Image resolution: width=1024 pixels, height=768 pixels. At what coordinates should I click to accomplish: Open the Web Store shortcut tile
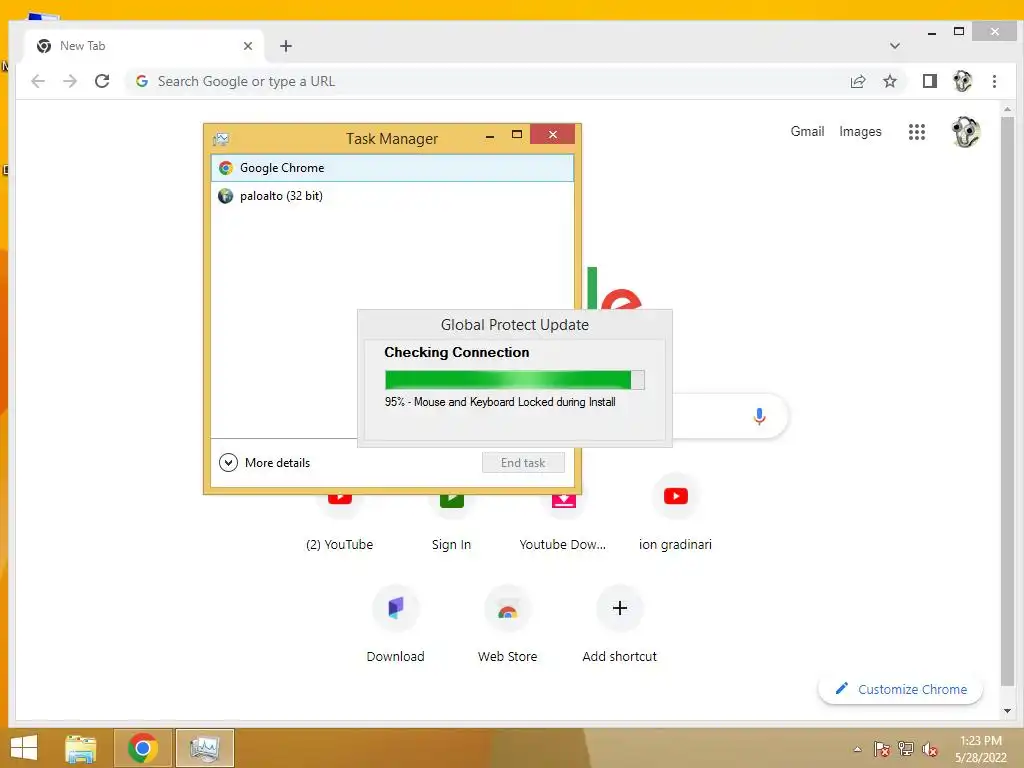point(507,609)
